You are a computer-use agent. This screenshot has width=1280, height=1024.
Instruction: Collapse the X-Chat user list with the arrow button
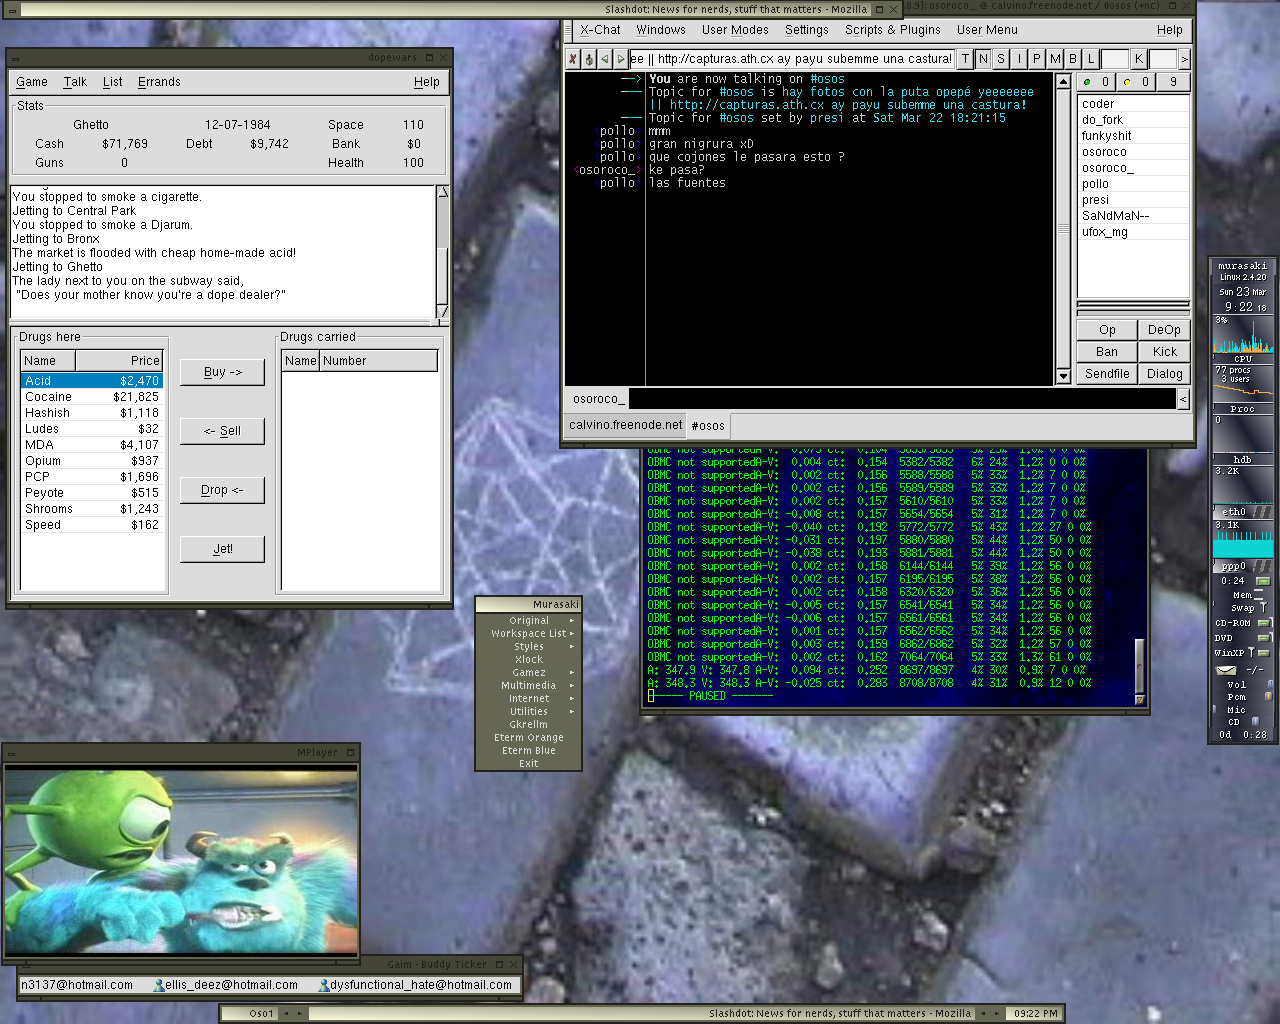1183,399
